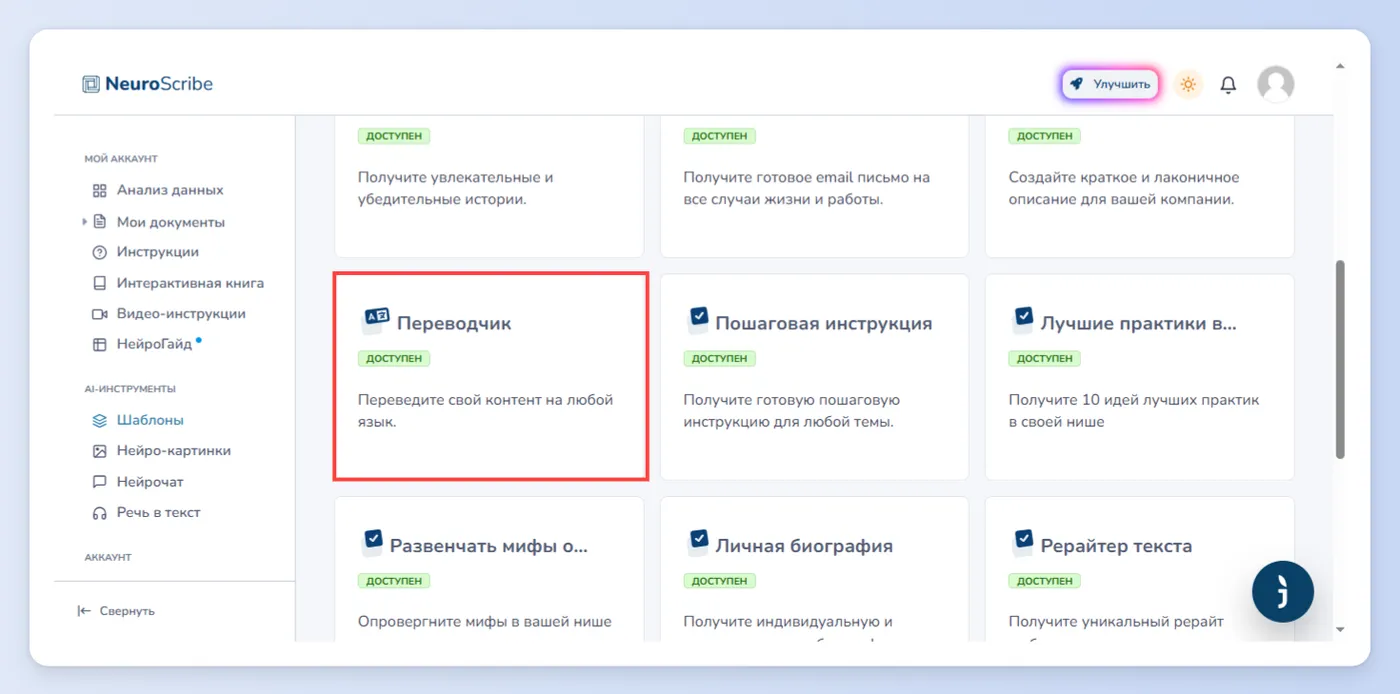Click the AI-инструменты section heading

(130, 389)
